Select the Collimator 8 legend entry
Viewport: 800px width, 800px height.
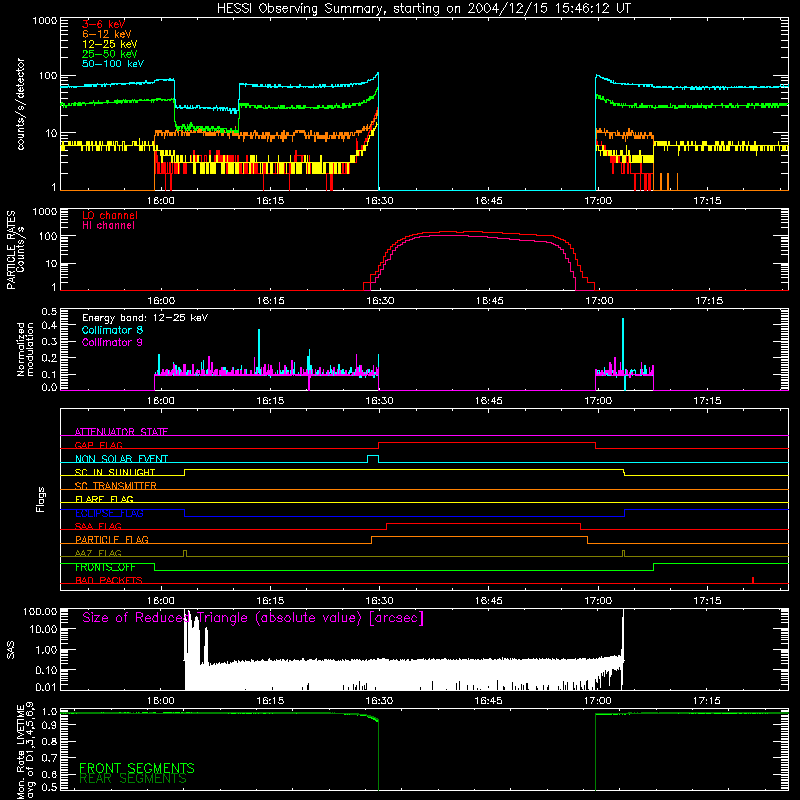coord(112,330)
